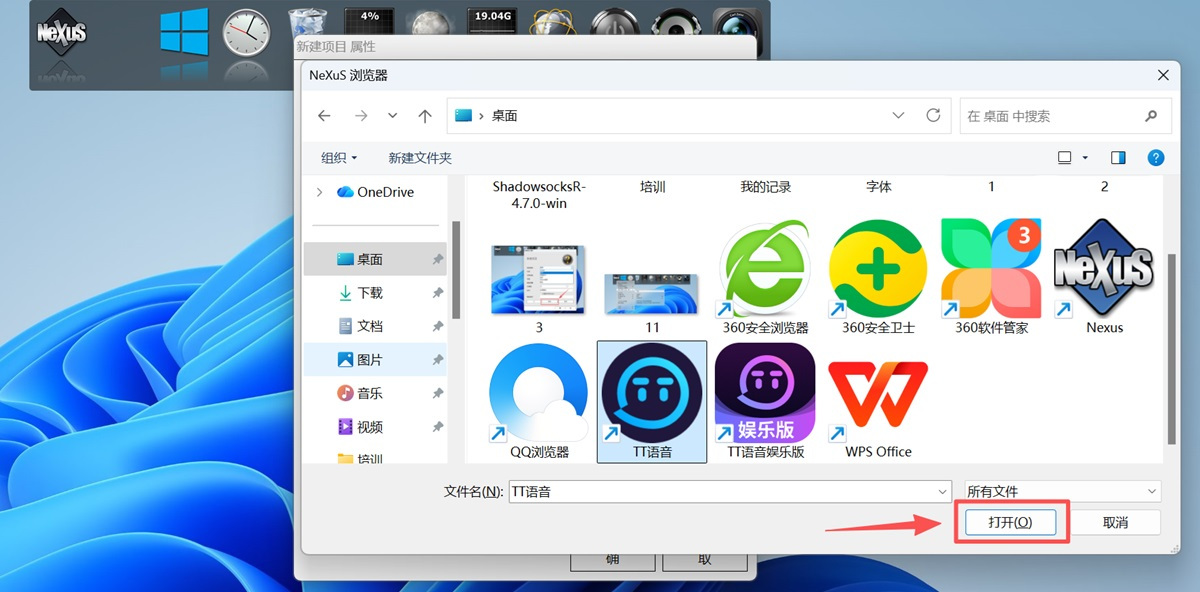
Task: Click the 360软件管家 shortcut icon
Action: point(991,270)
